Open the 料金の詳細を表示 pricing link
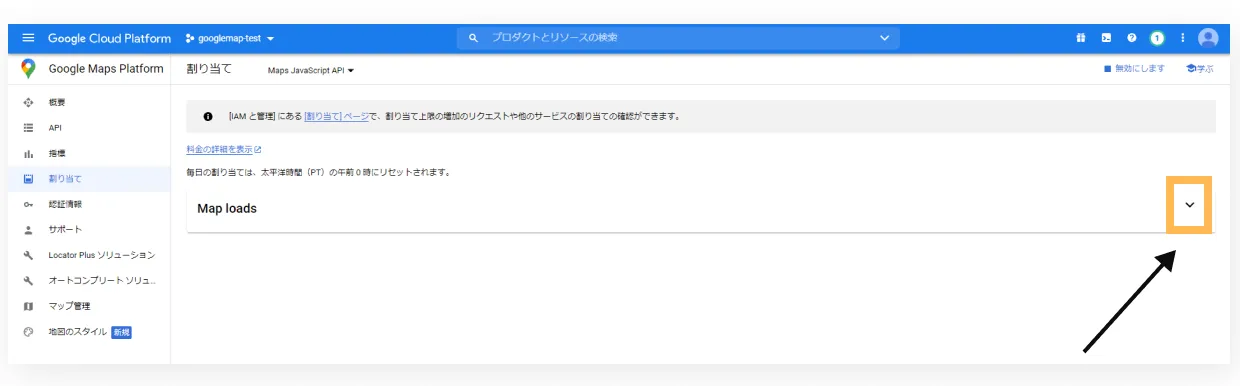 (224, 149)
